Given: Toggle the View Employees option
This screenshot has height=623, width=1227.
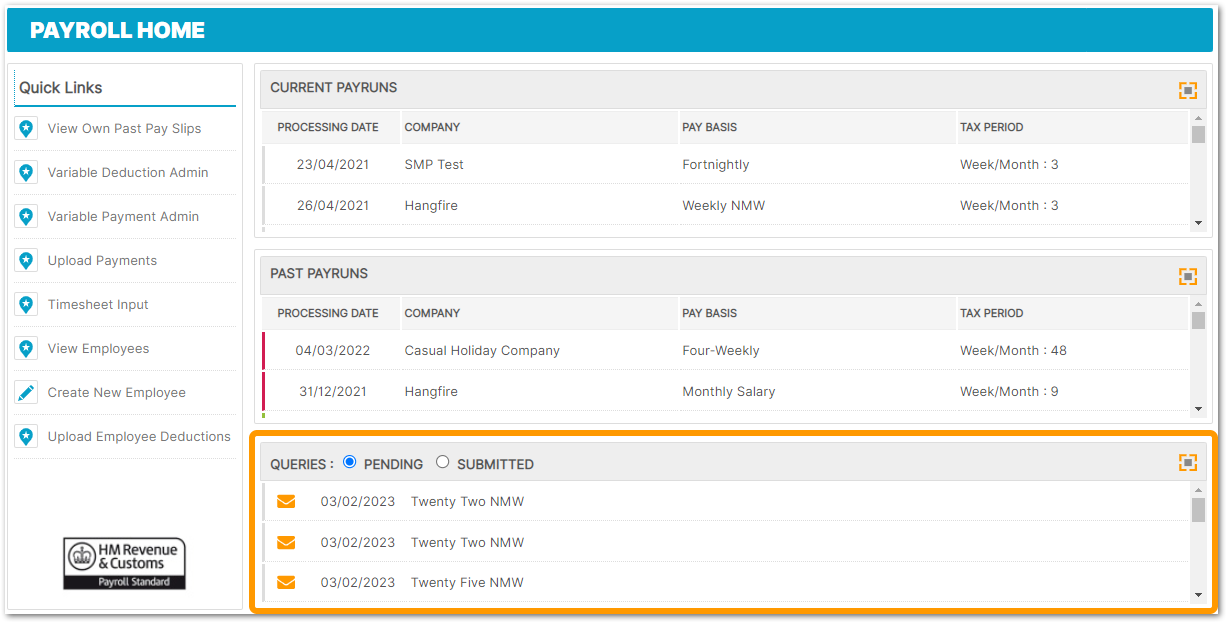Looking at the screenshot, I should [26, 348].
